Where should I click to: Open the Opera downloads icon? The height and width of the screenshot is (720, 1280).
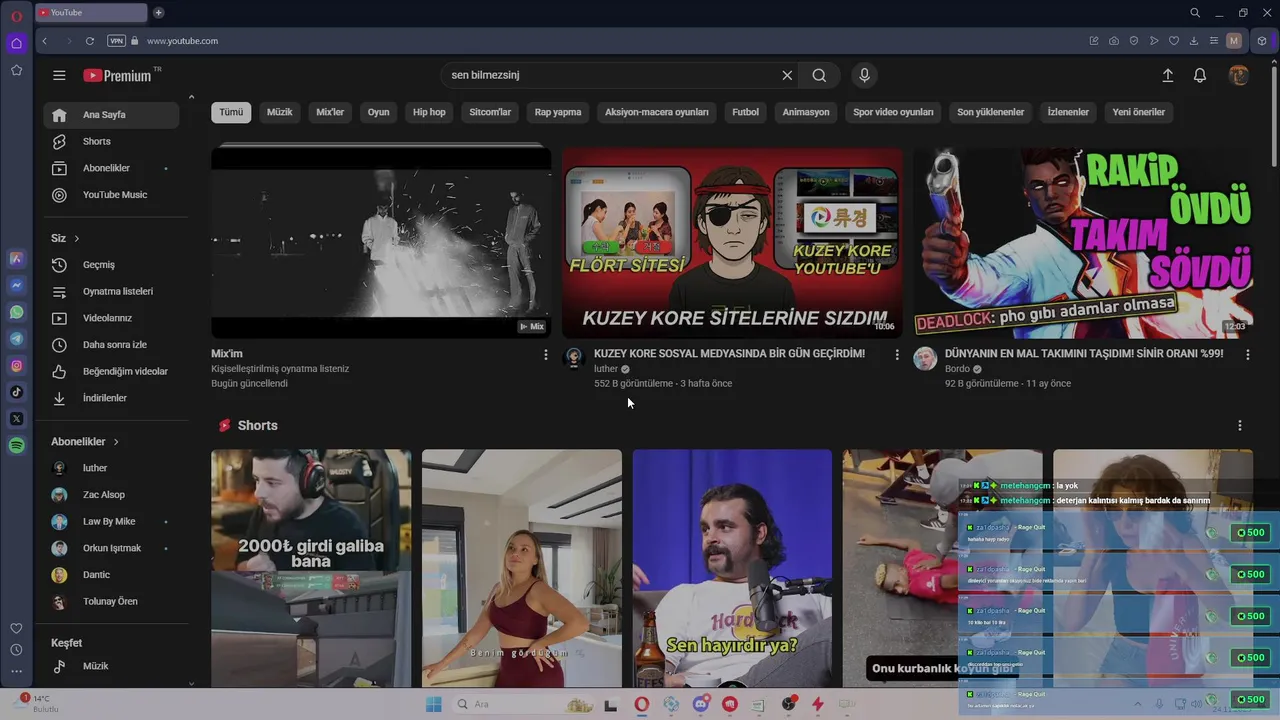click(x=1194, y=41)
